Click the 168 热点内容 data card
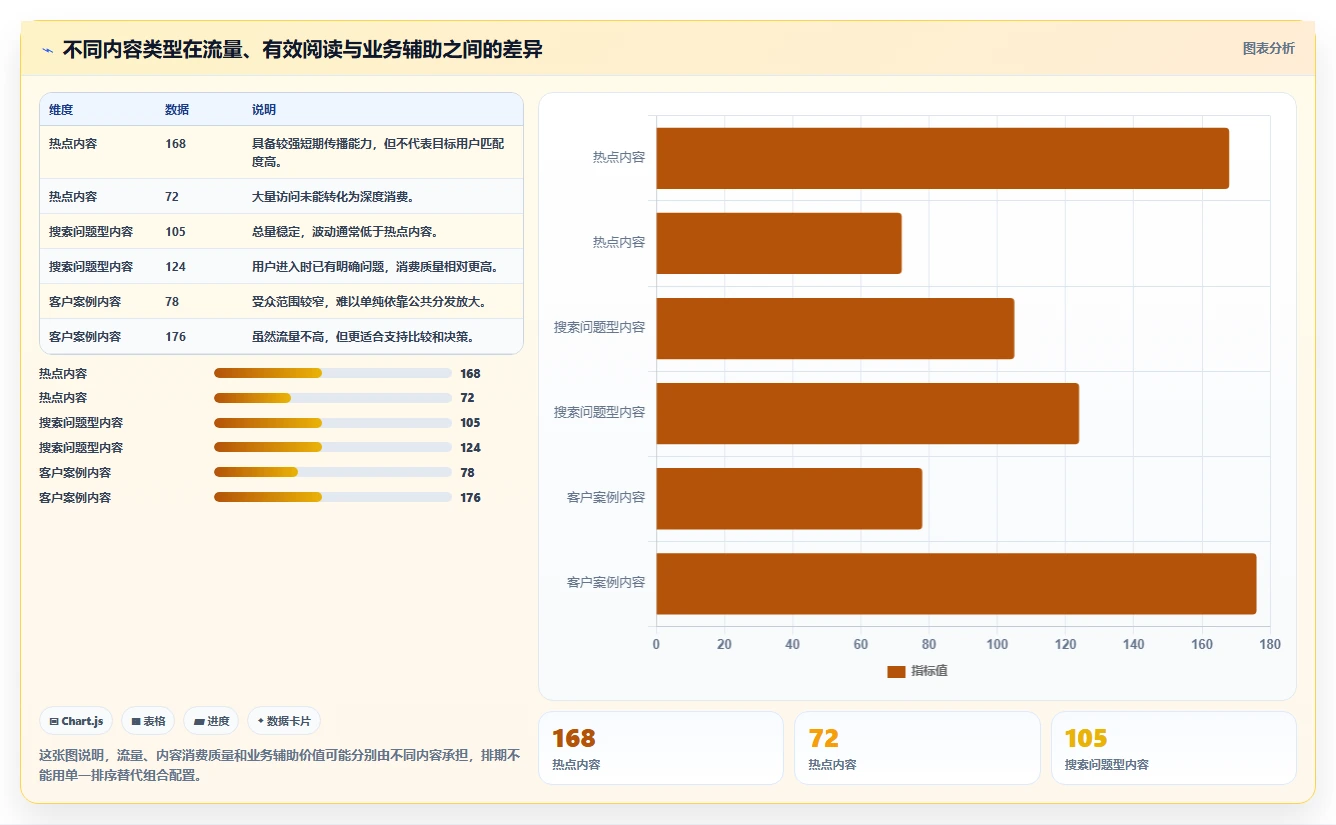The width and height of the screenshot is (1336, 825). [661, 748]
